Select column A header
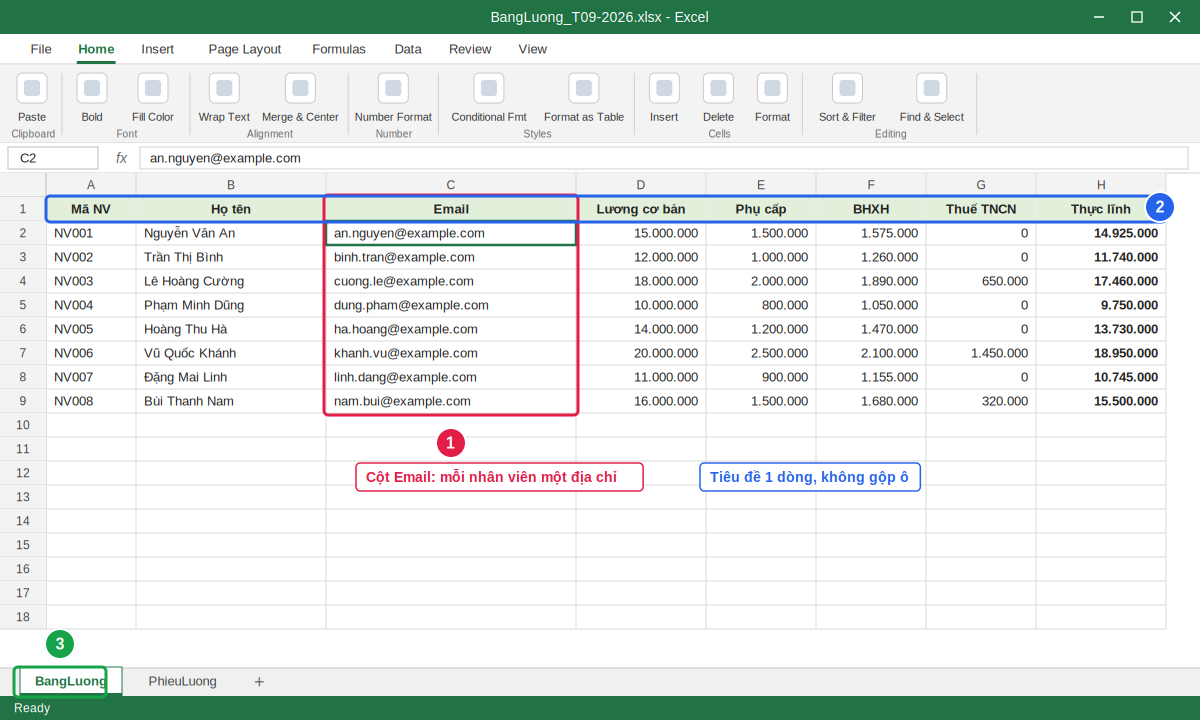 tap(91, 185)
